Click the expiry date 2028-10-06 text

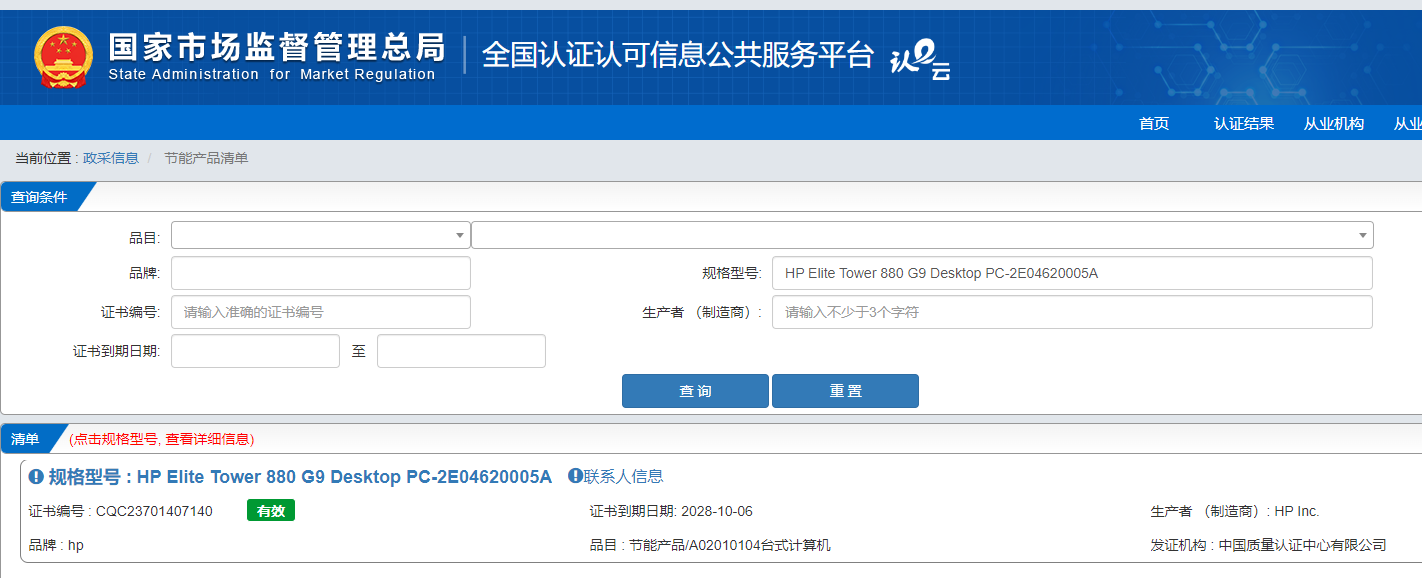pyautogui.click(x=717, y=511)
